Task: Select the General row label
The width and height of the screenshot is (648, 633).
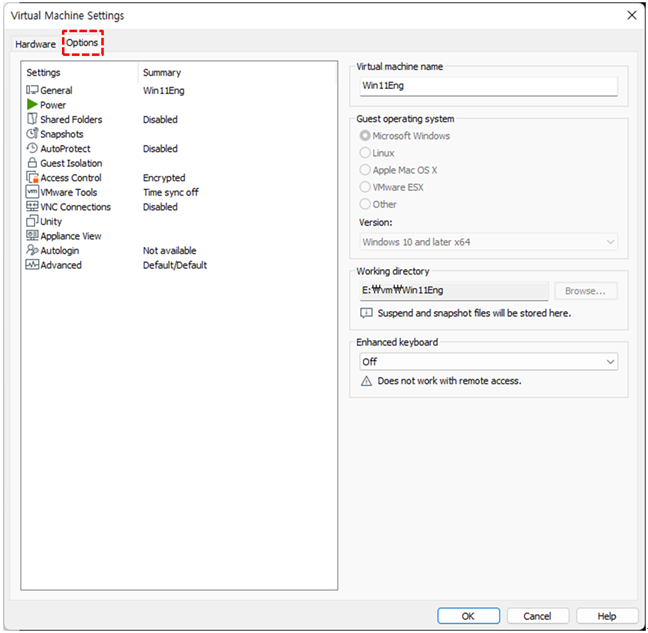Action: tap(56, 90)
